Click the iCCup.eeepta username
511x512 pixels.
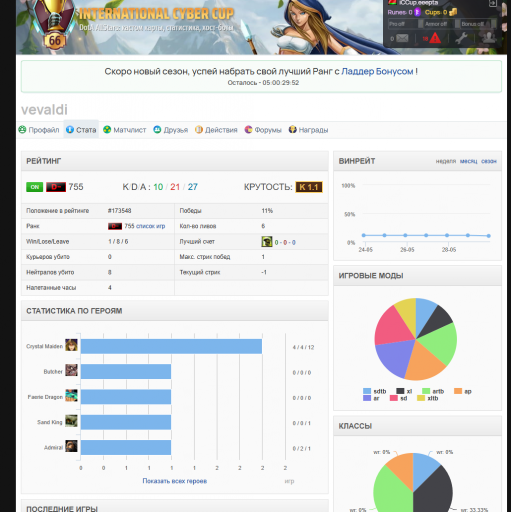pos(419,3)
